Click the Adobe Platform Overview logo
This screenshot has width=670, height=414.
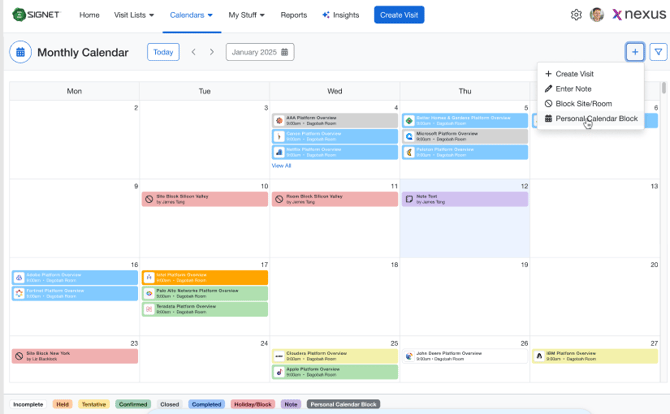19,278
